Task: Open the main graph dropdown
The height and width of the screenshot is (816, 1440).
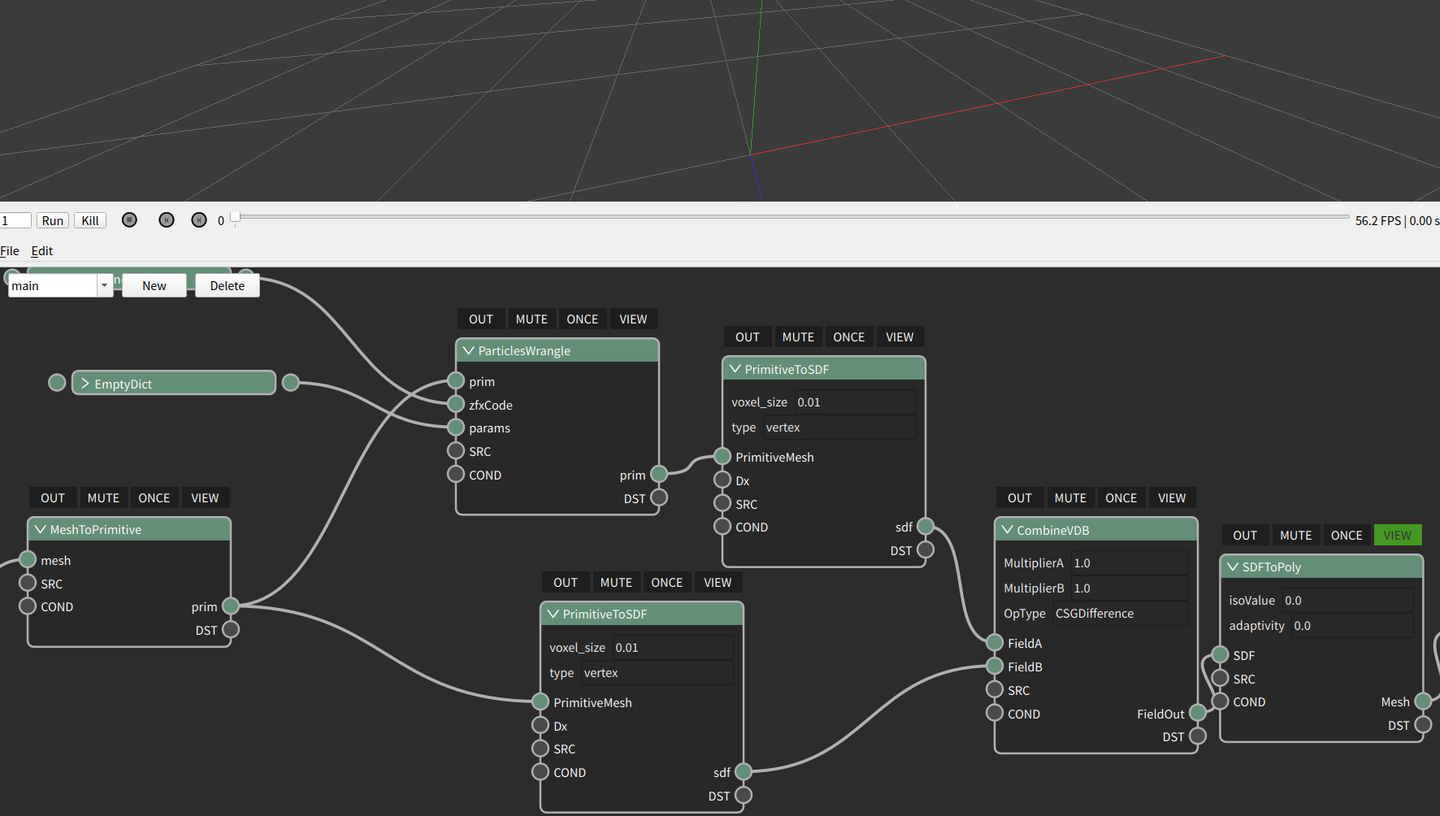Action: 104,286
